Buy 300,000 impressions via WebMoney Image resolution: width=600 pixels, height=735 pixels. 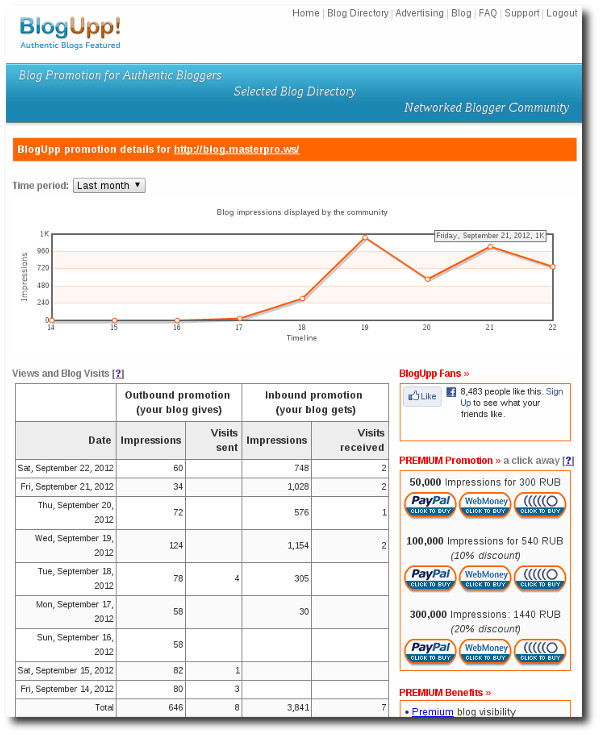pos(485,652)
